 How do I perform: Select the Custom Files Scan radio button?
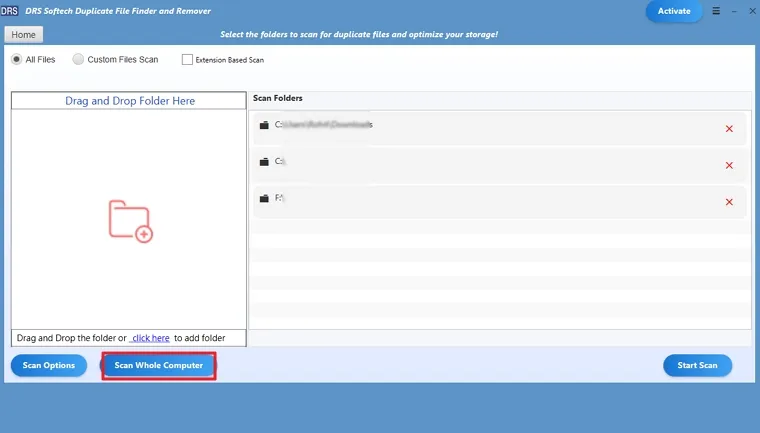pos(78,59)
